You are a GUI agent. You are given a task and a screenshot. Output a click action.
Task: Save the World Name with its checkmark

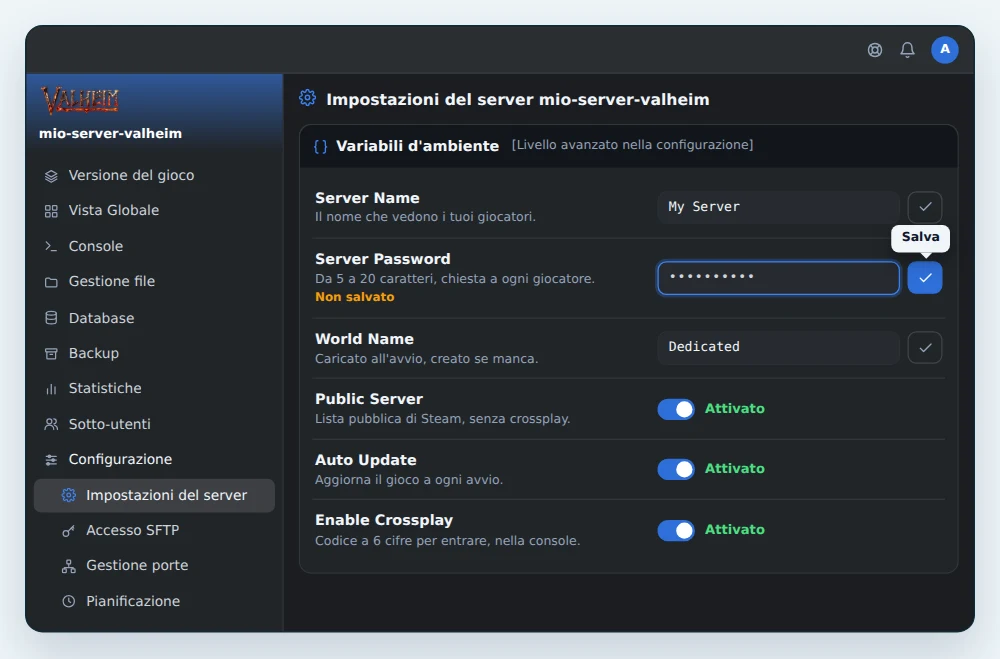[x=925, y=348]
